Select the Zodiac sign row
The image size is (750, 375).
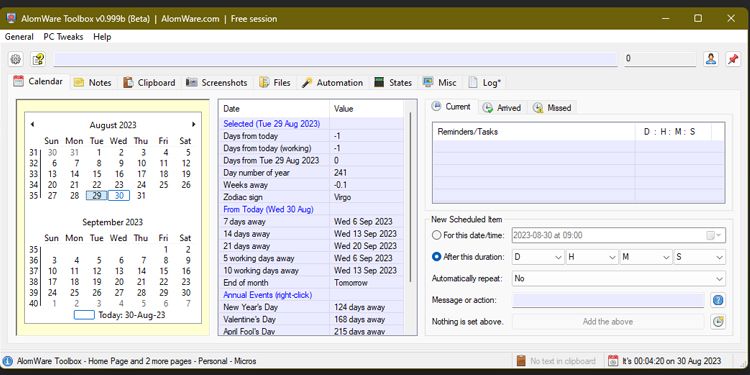pyautogui.click(x=311, y=197)
